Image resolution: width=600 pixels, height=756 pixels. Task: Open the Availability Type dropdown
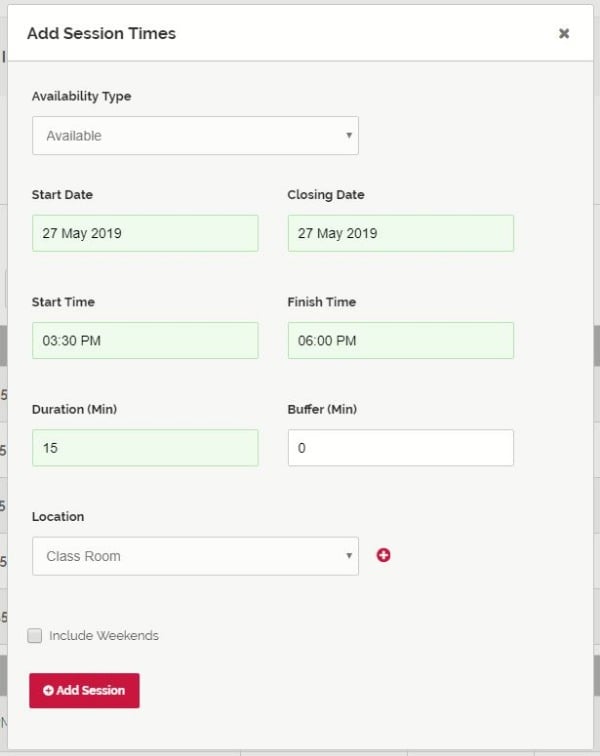pyautogui.click(x=195, y=135)
